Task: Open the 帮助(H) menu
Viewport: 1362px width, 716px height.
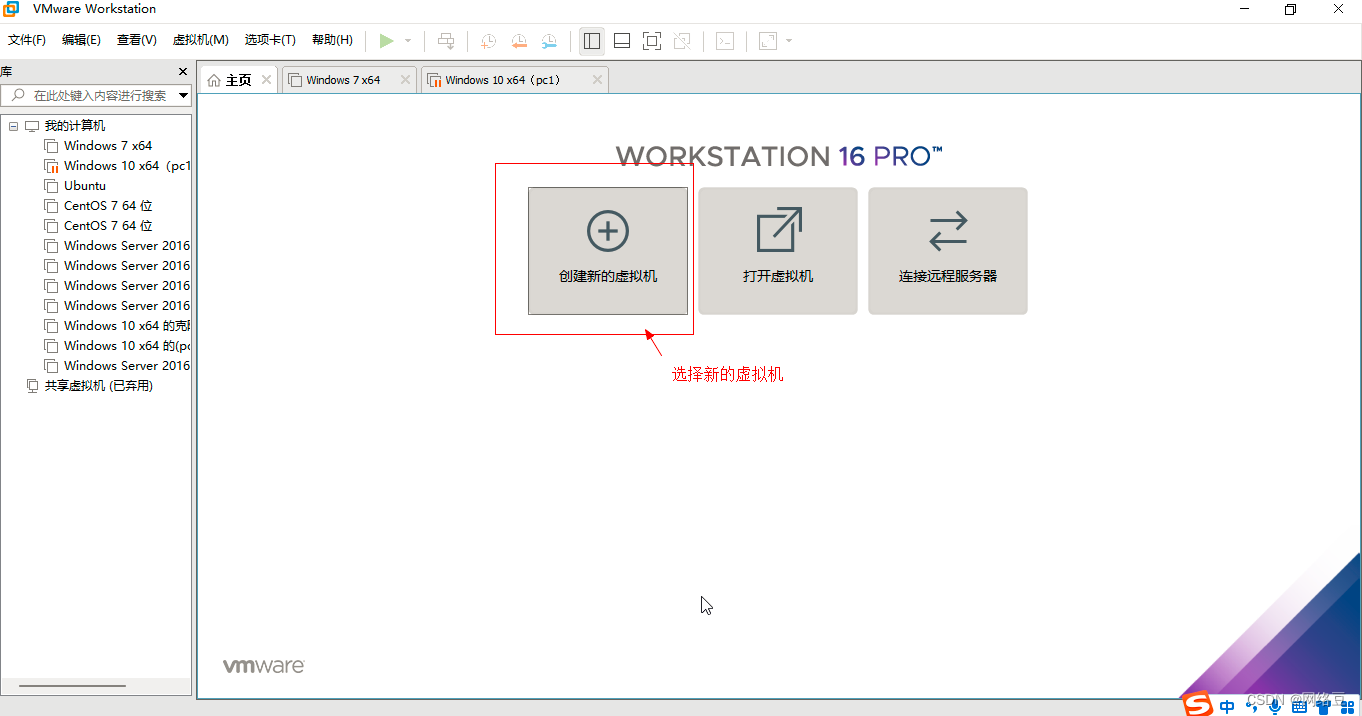Action: [332, 40]
